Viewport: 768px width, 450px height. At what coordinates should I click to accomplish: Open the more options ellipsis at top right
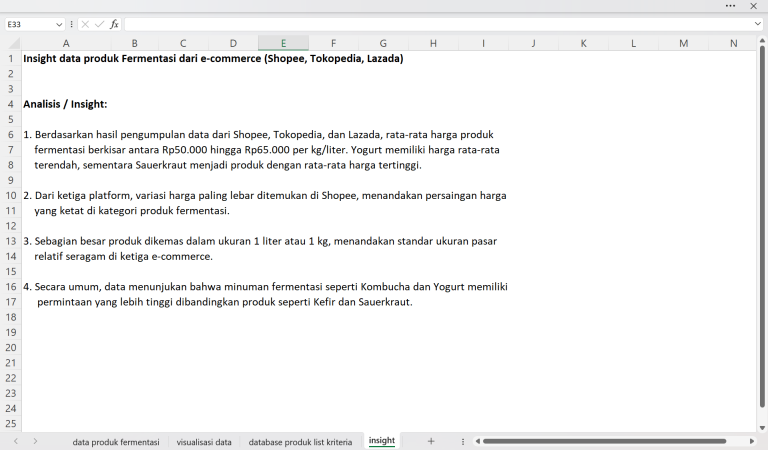click(731, 6)
